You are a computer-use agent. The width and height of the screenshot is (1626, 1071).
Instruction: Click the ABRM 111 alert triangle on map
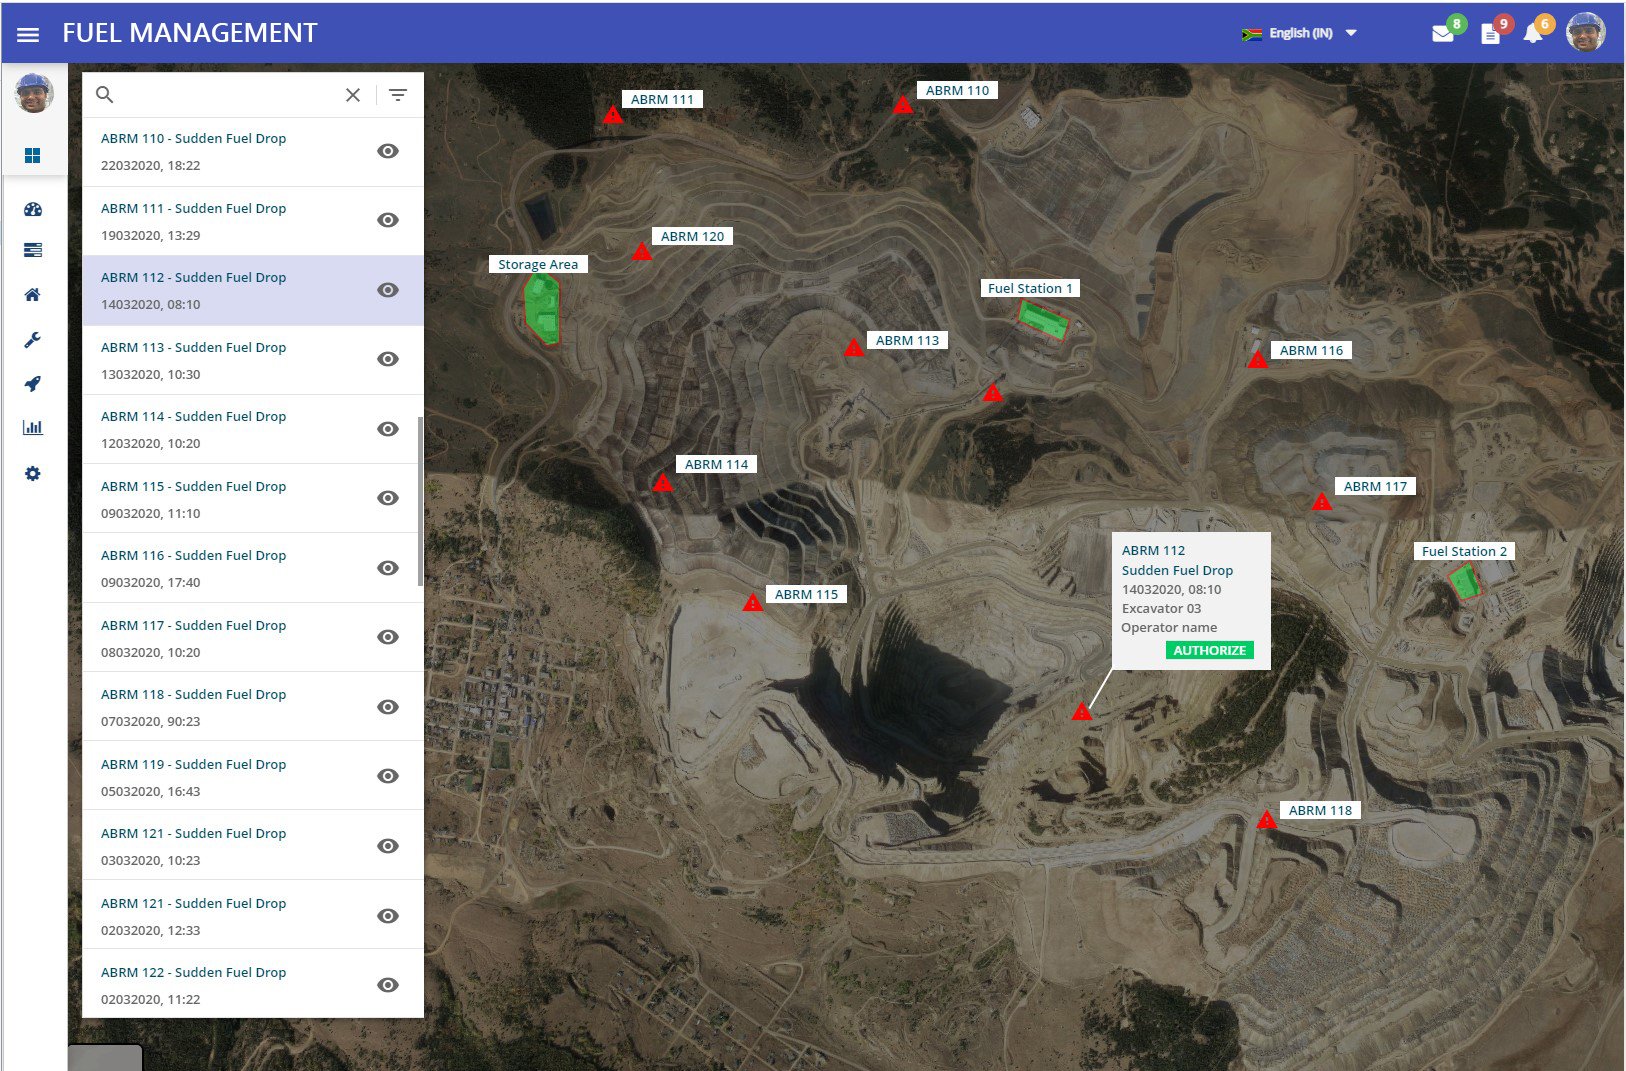tap(613, 114)
